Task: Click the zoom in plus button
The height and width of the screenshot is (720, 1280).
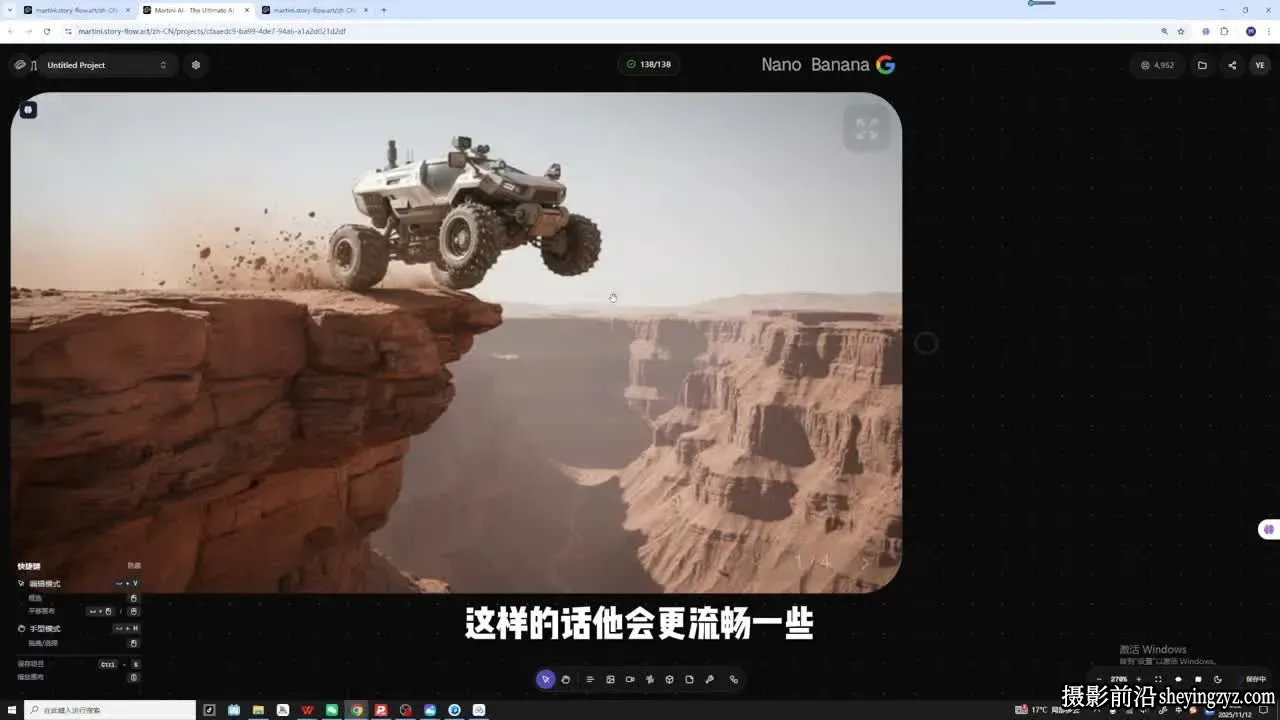Action: click(x=1138, y=679)
